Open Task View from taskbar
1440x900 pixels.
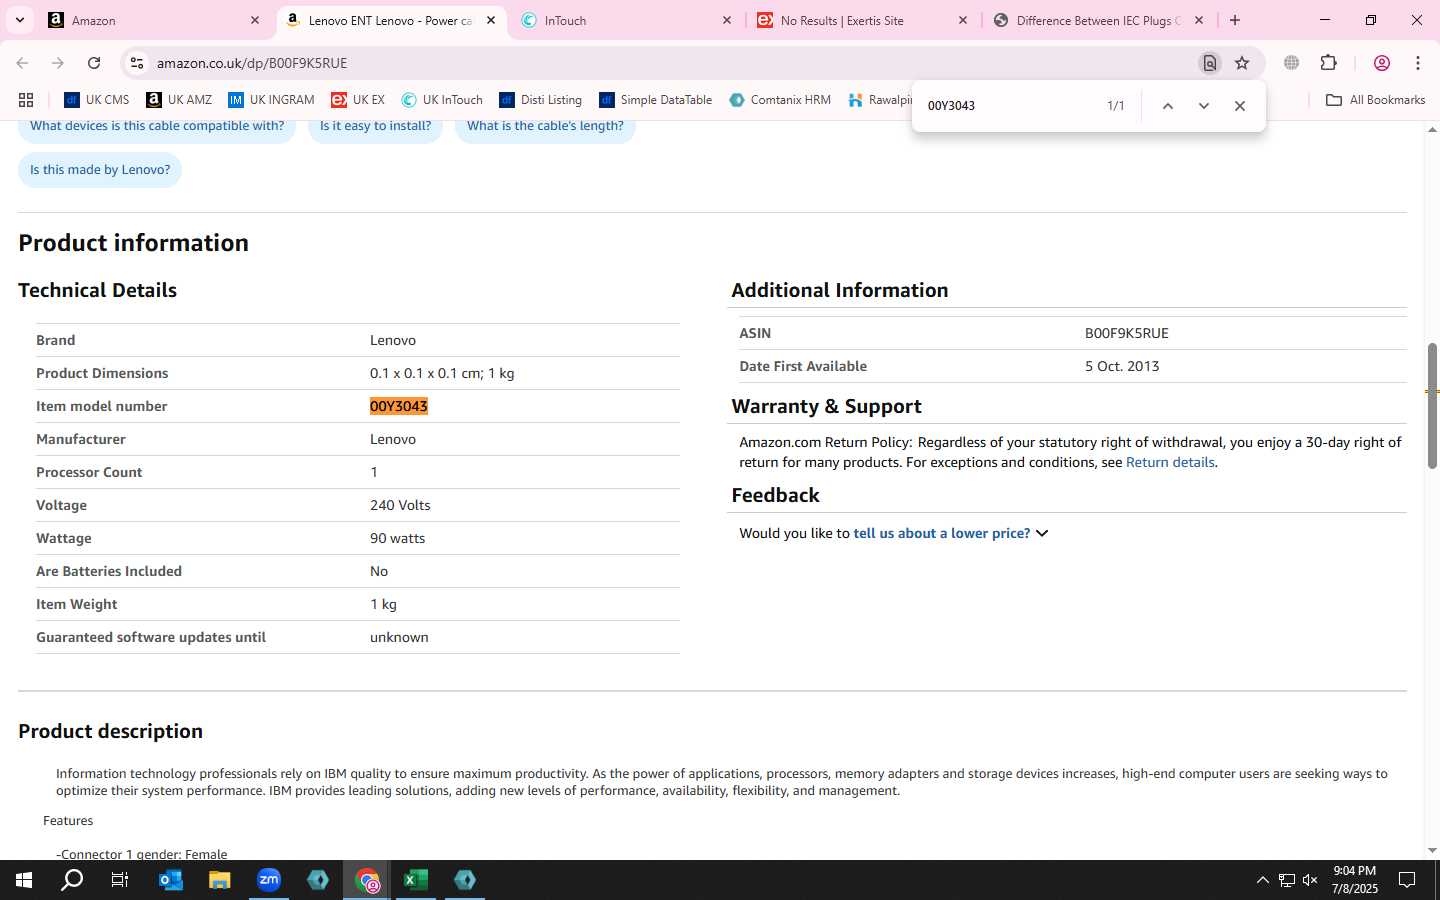tap(120, 880)
